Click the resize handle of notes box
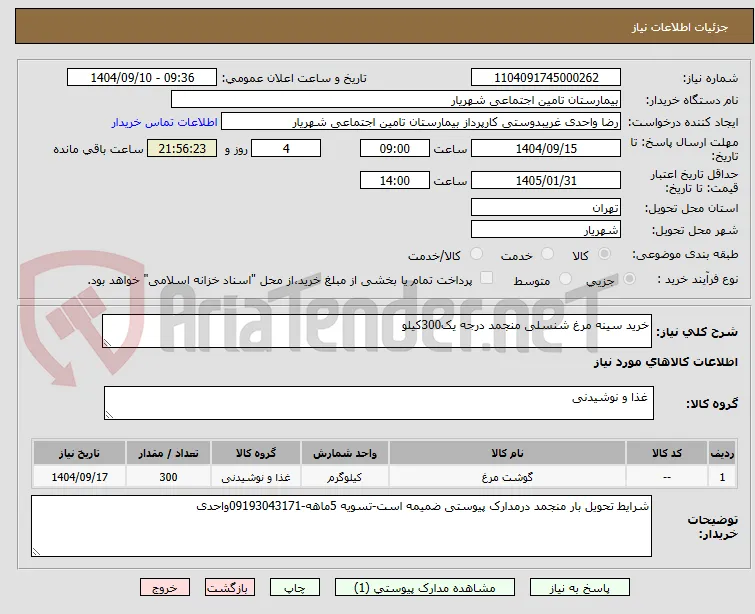This screenshot has height=614, width=755. pos(36,552)
